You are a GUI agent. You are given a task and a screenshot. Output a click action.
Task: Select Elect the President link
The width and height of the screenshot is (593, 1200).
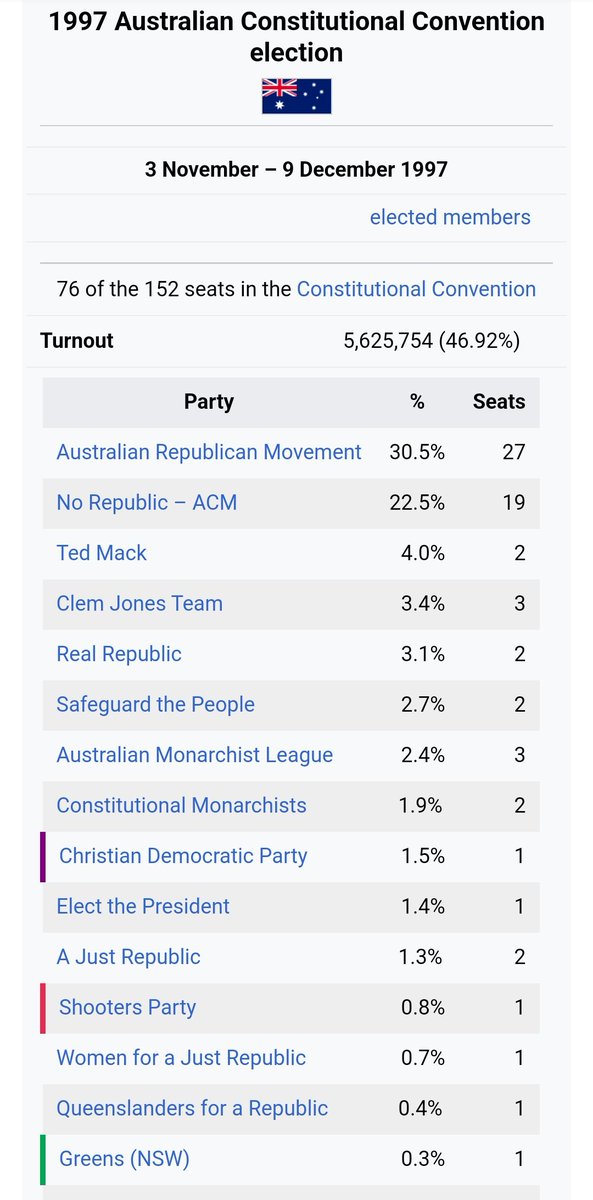click(143, 906)
